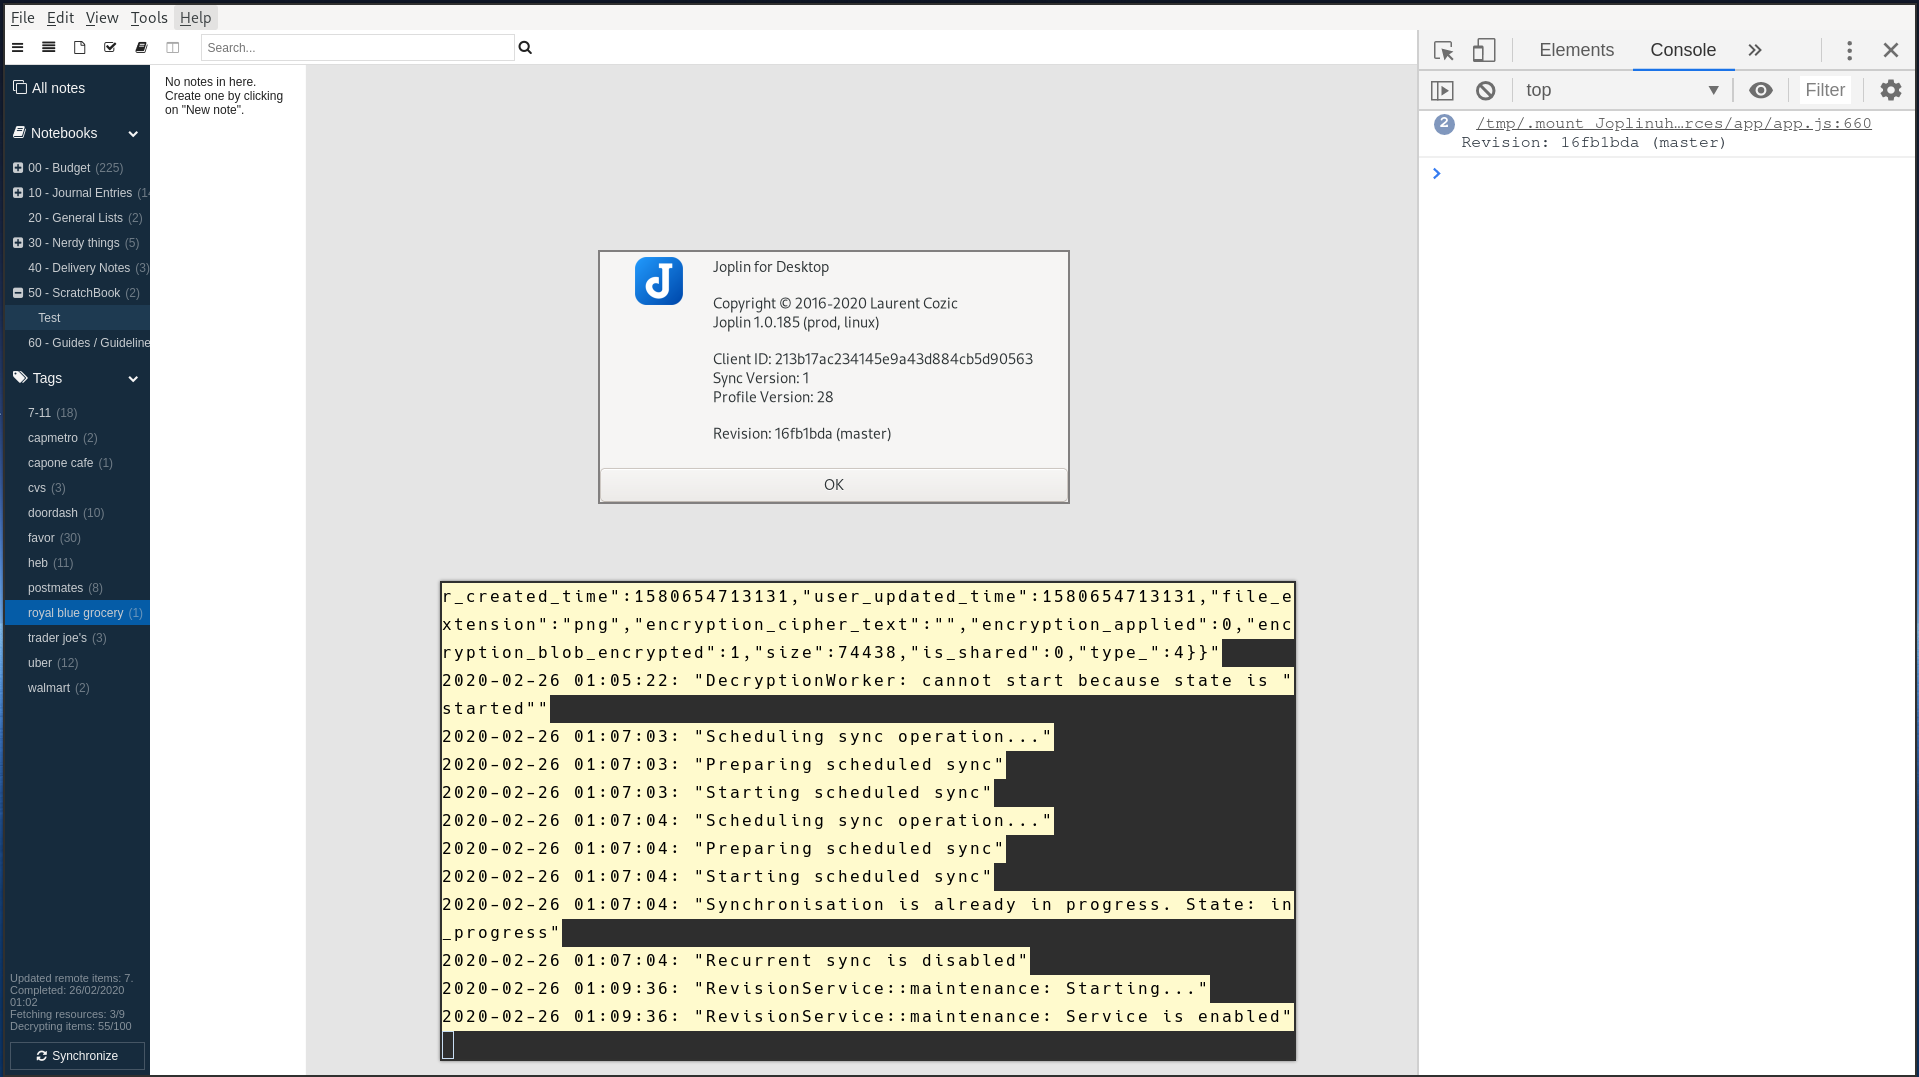Select the Test sub-notebook

(x=77, y=318)
